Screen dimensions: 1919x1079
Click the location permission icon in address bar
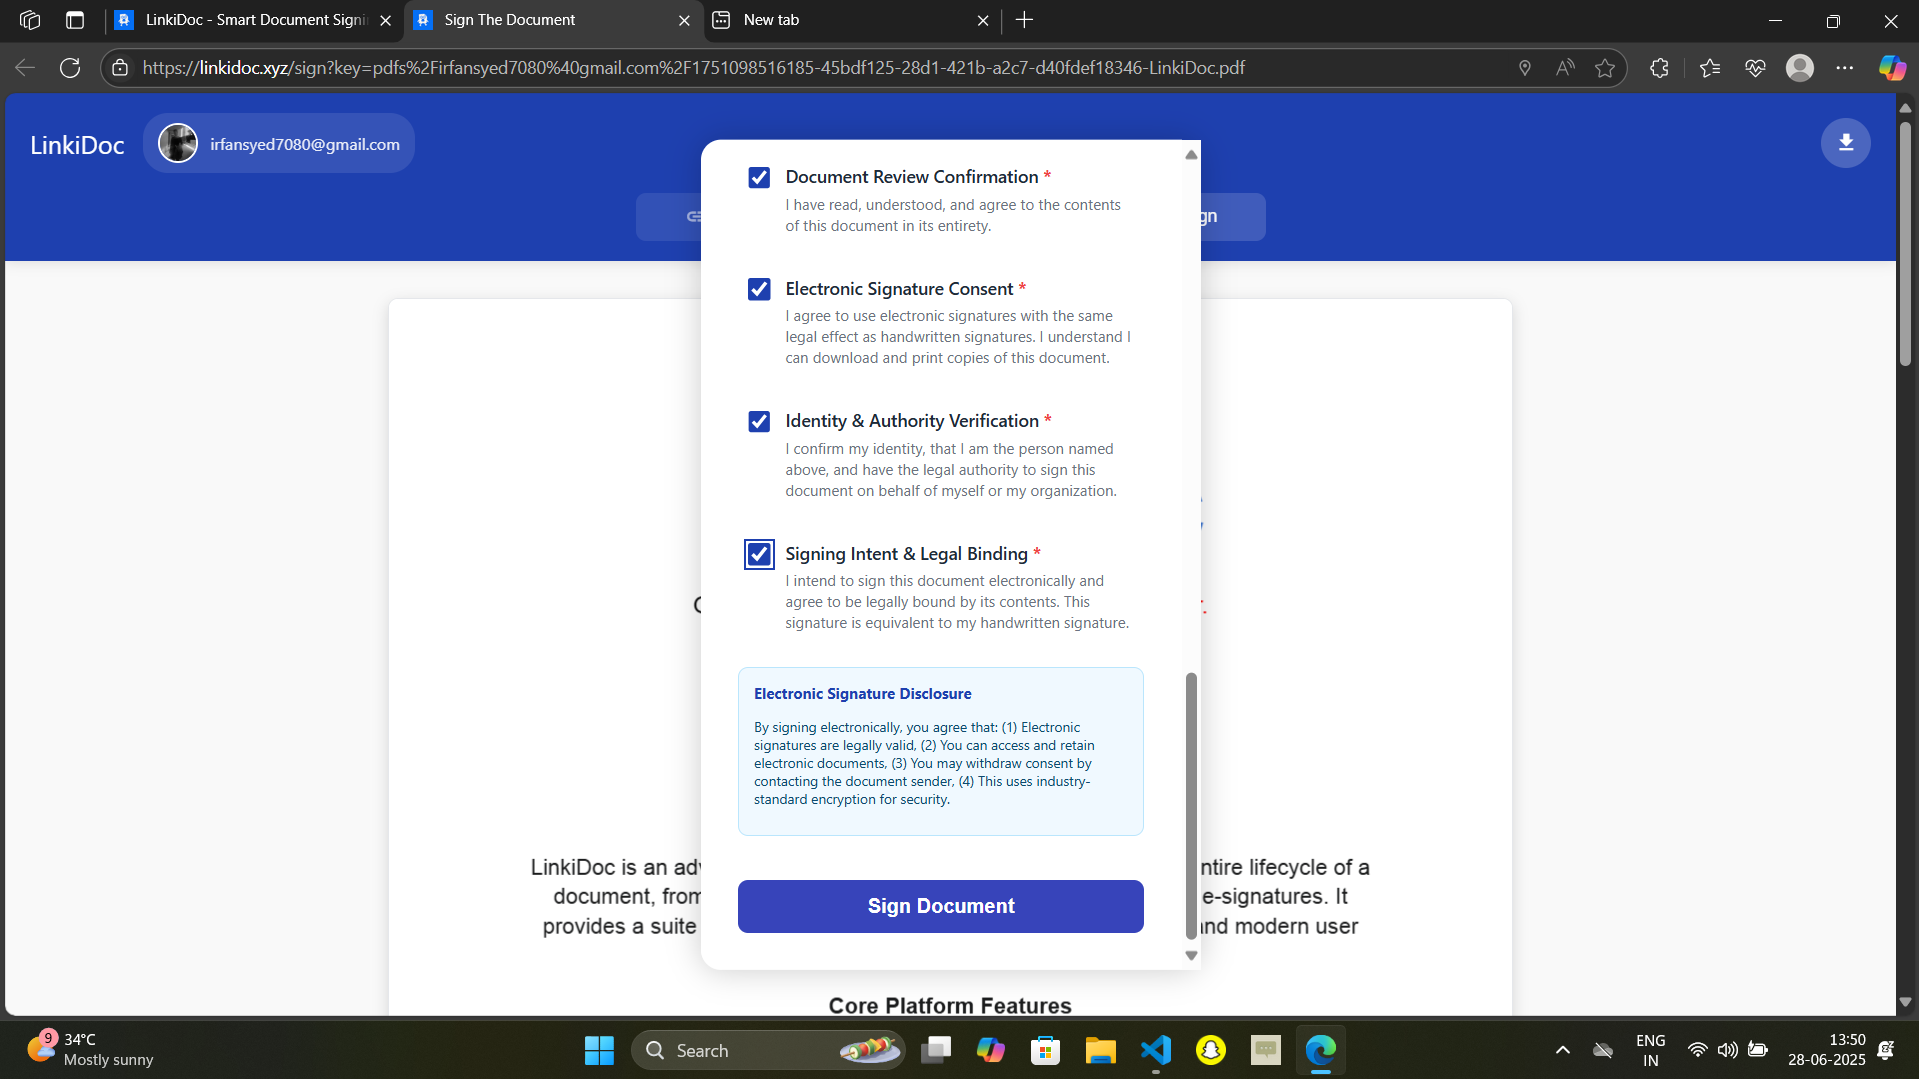pos(1524,68)
